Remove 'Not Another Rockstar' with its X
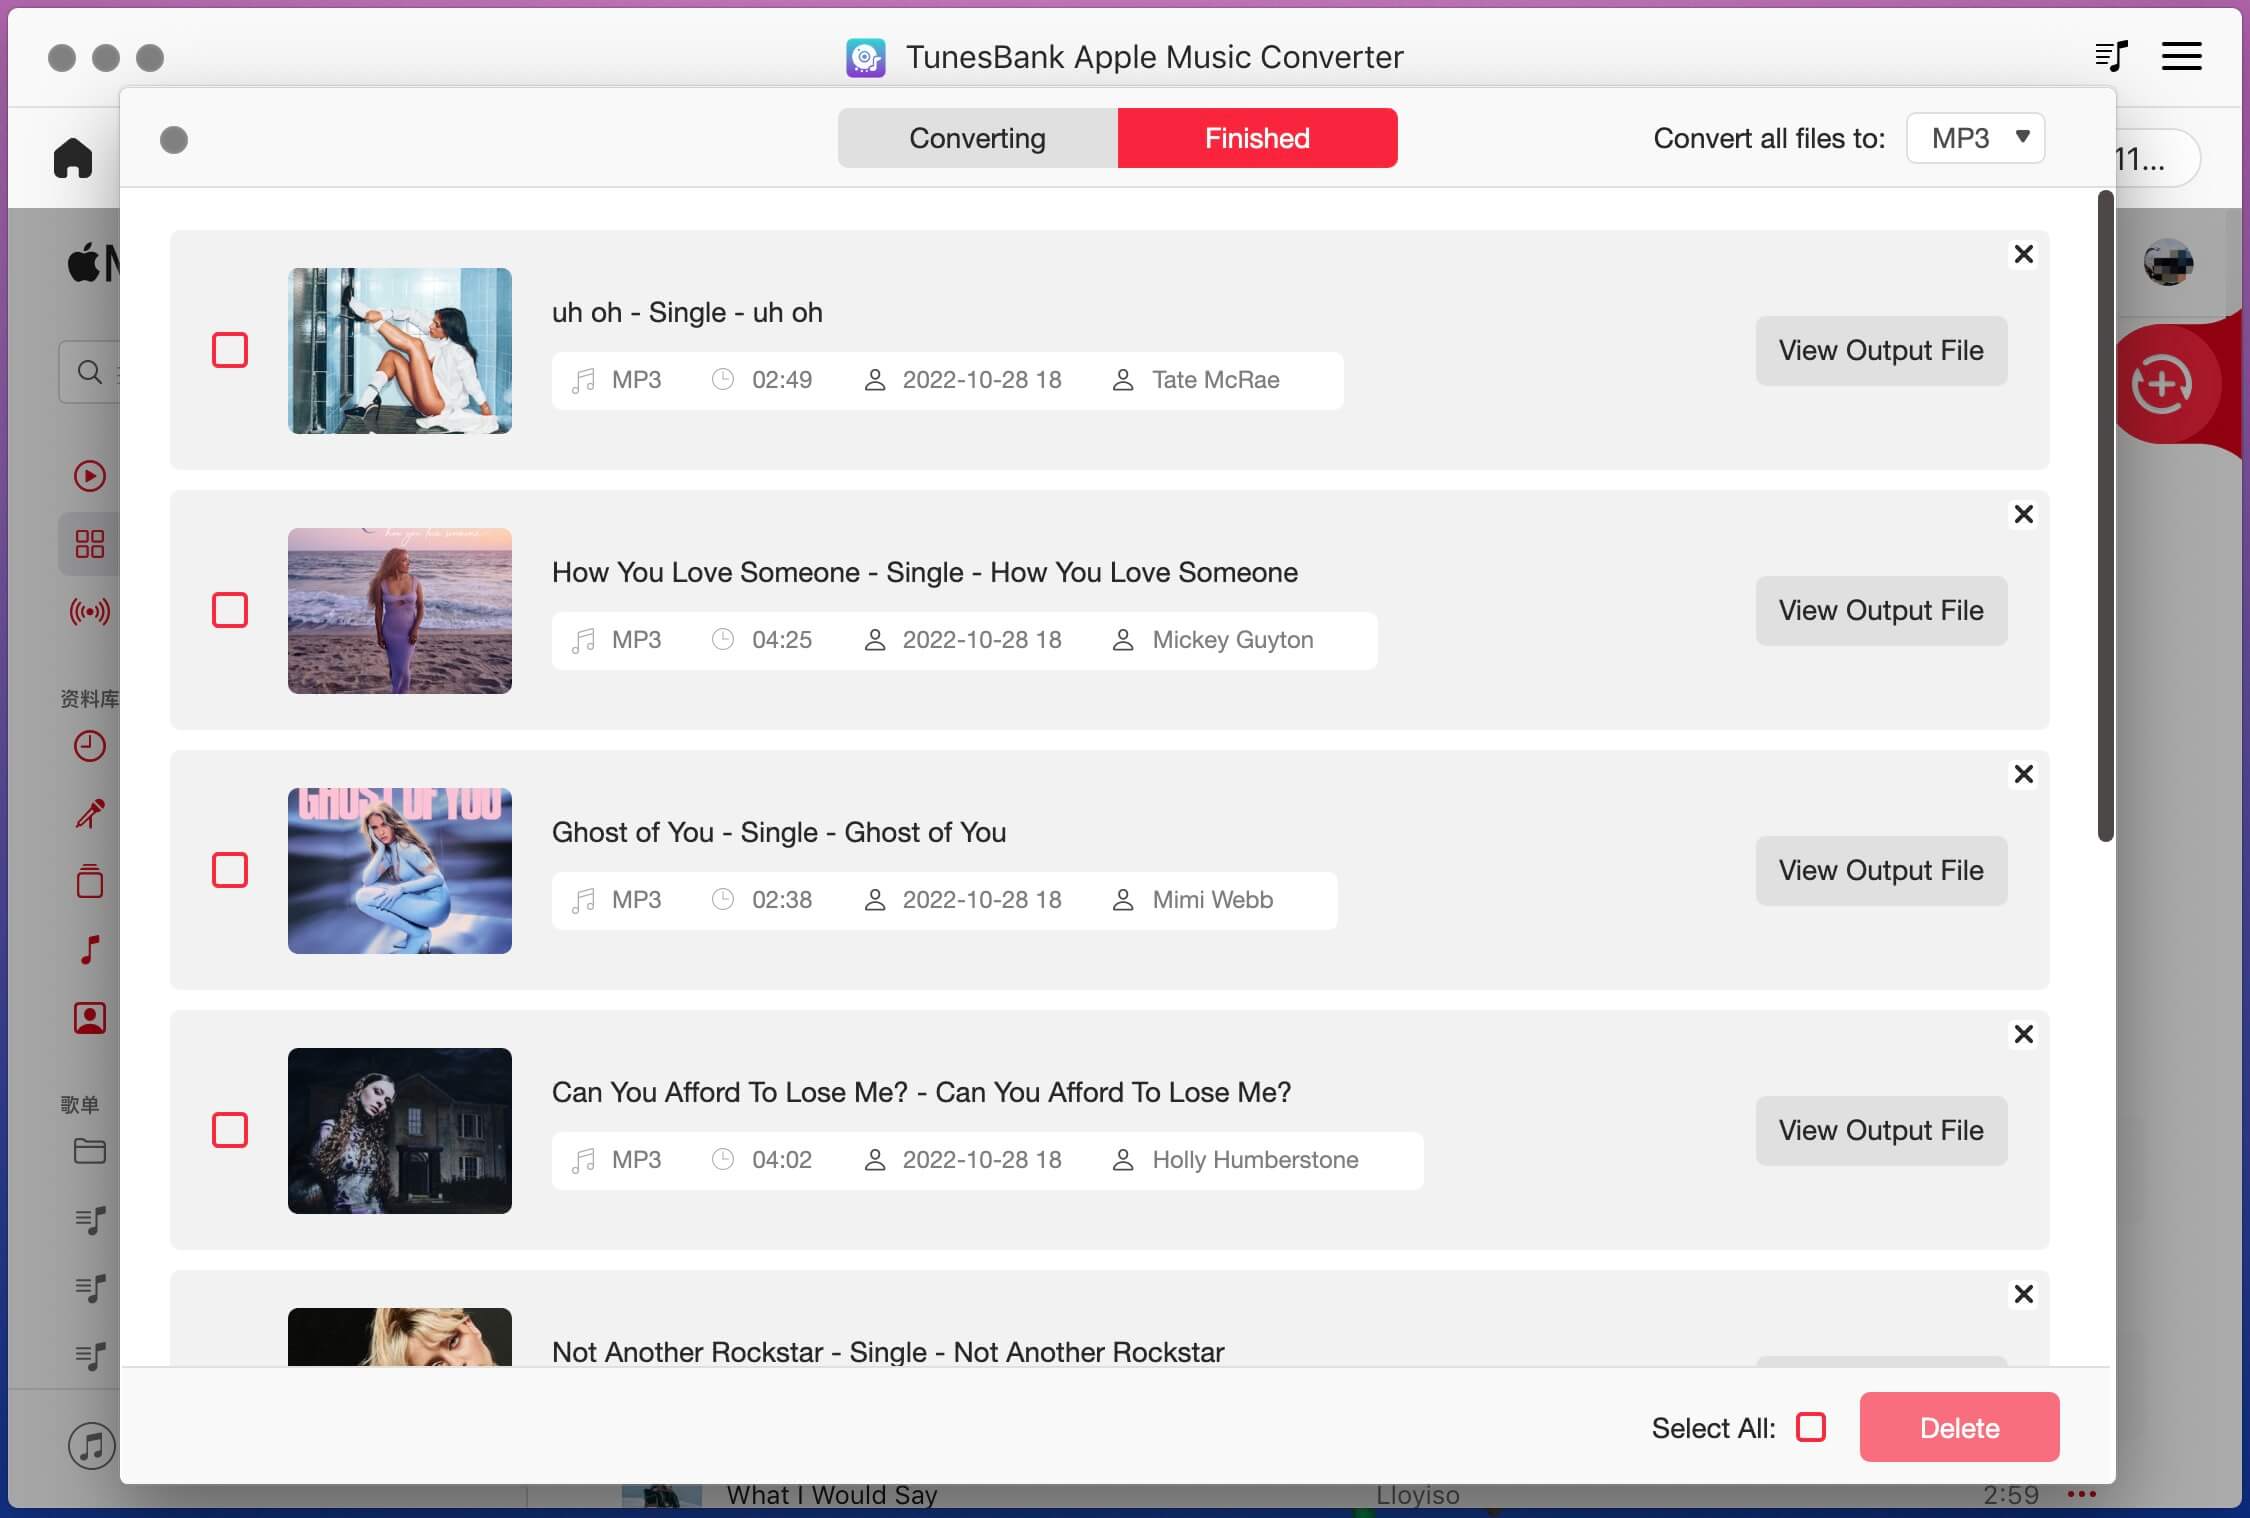2250x1518 pixels. click(x=2023, y=1294)
